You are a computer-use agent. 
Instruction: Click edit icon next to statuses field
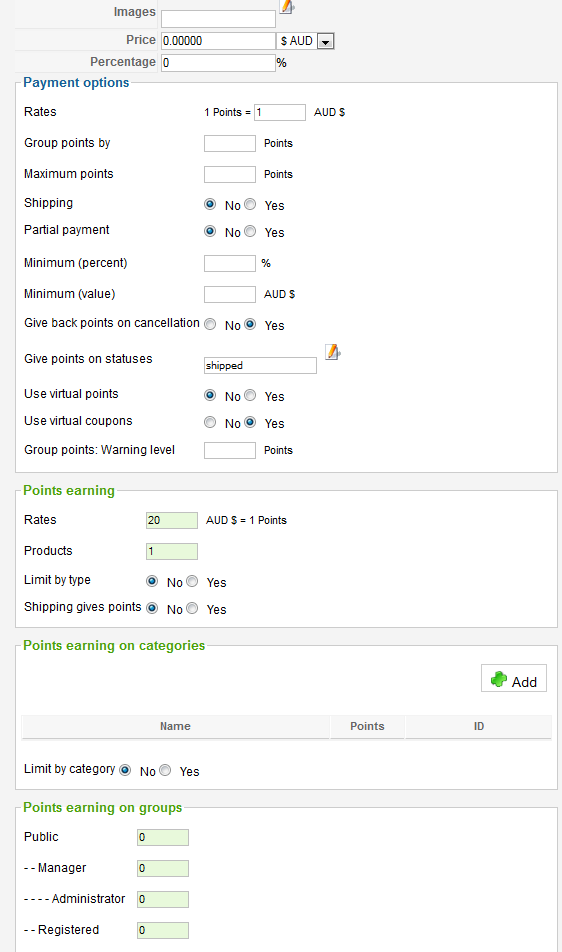[333, 352]
